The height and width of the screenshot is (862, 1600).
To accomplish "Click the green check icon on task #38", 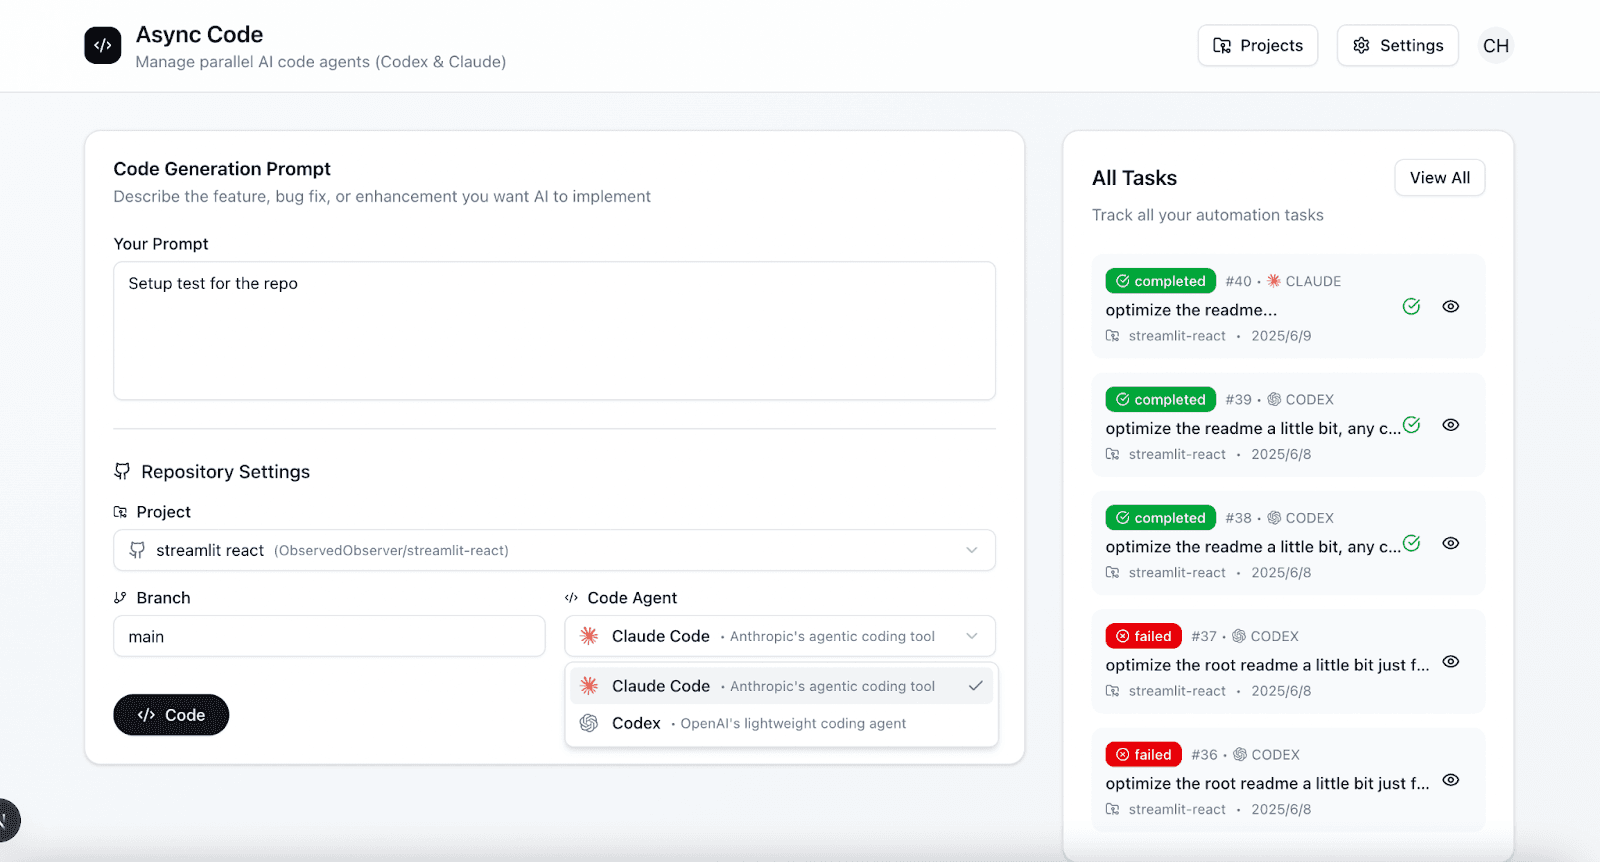I will point(1411,543).
